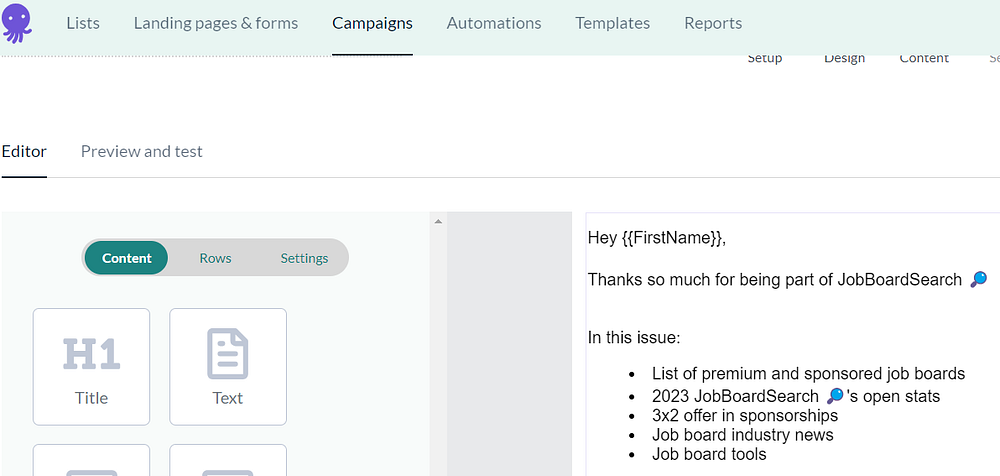Click the partially visible block below Title

(x=91, y=461)
